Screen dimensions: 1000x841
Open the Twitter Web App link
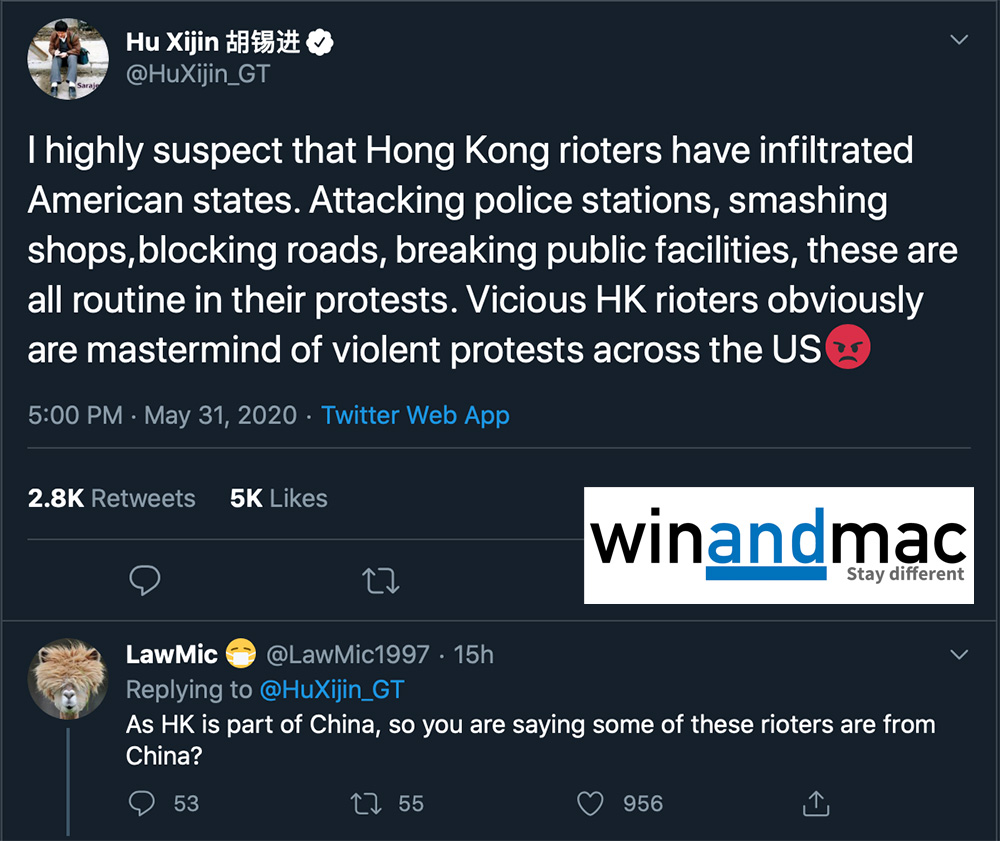pyautogui.click(x=415, y=415)
